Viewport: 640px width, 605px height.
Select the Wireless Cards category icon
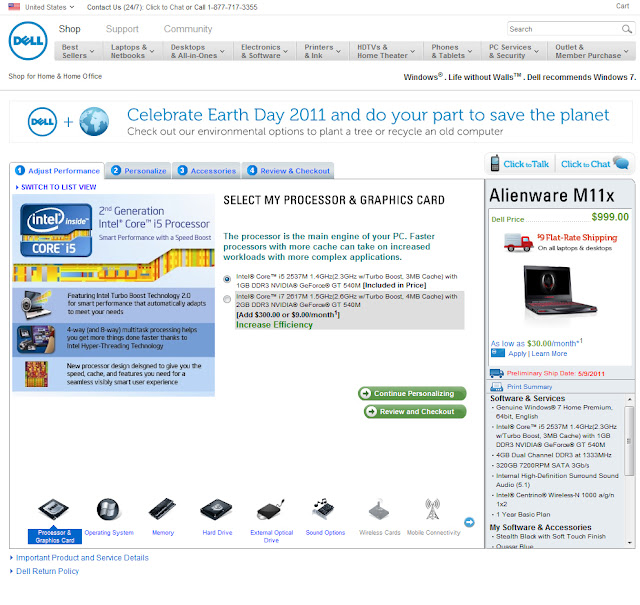pos(380,509)
